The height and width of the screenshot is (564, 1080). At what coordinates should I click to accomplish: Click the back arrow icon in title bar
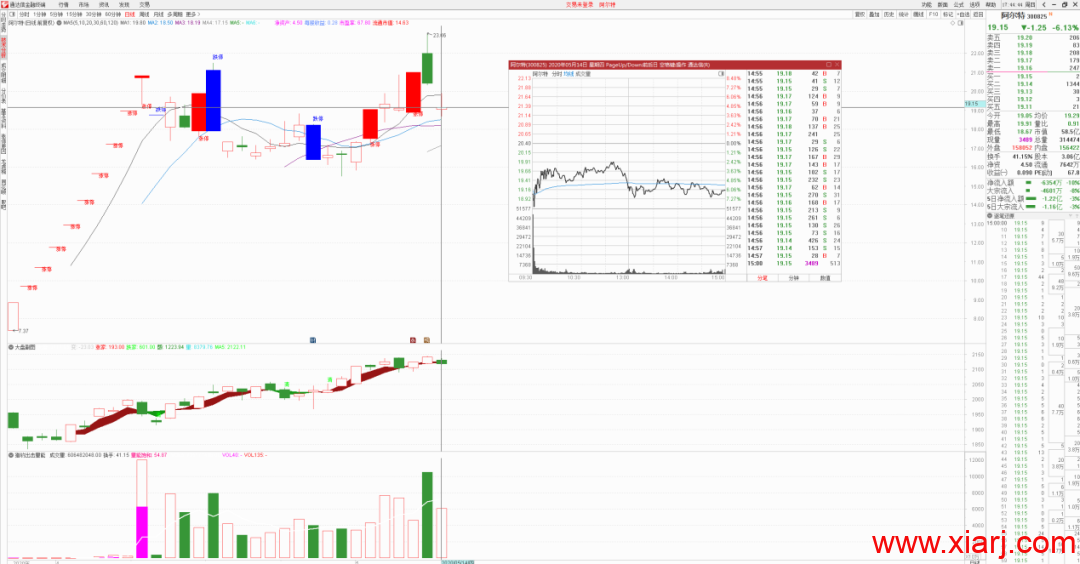tap(1043, 5)
